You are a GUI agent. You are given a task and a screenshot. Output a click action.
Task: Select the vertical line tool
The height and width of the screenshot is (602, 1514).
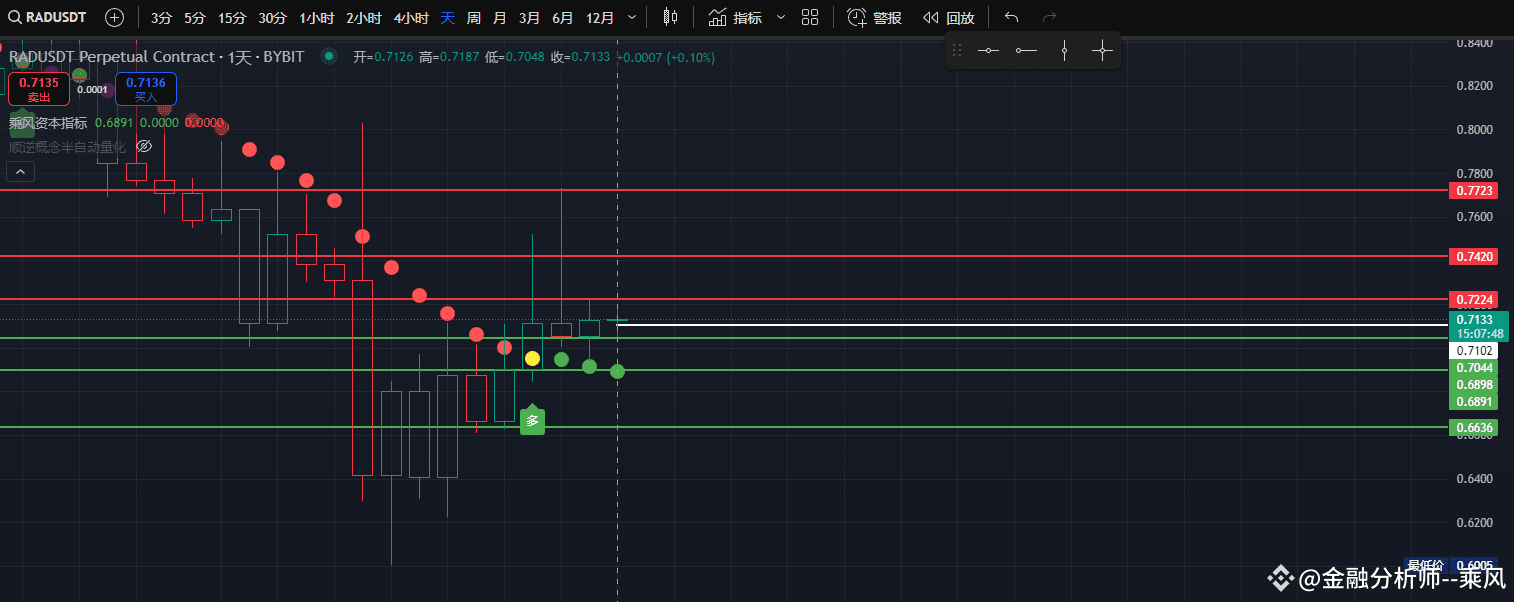point(1064,50)
